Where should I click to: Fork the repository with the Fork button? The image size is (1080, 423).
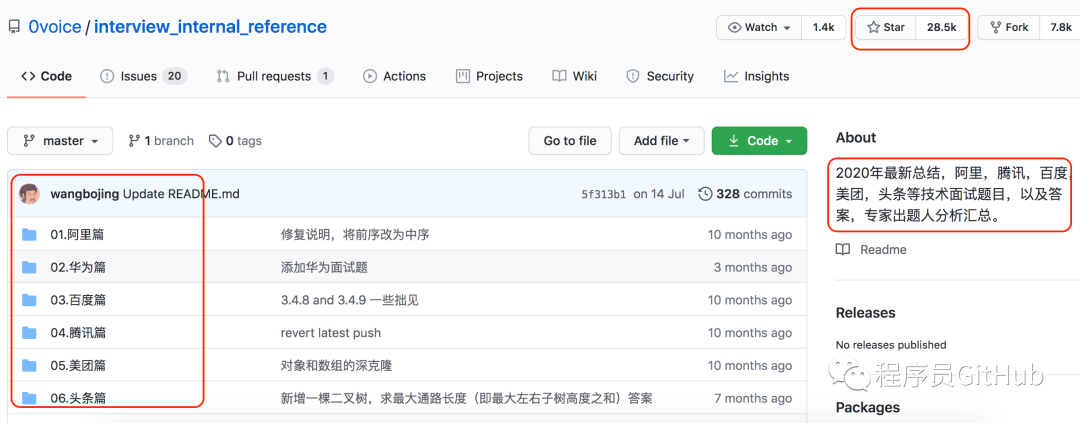click(x=1008, y=28)
